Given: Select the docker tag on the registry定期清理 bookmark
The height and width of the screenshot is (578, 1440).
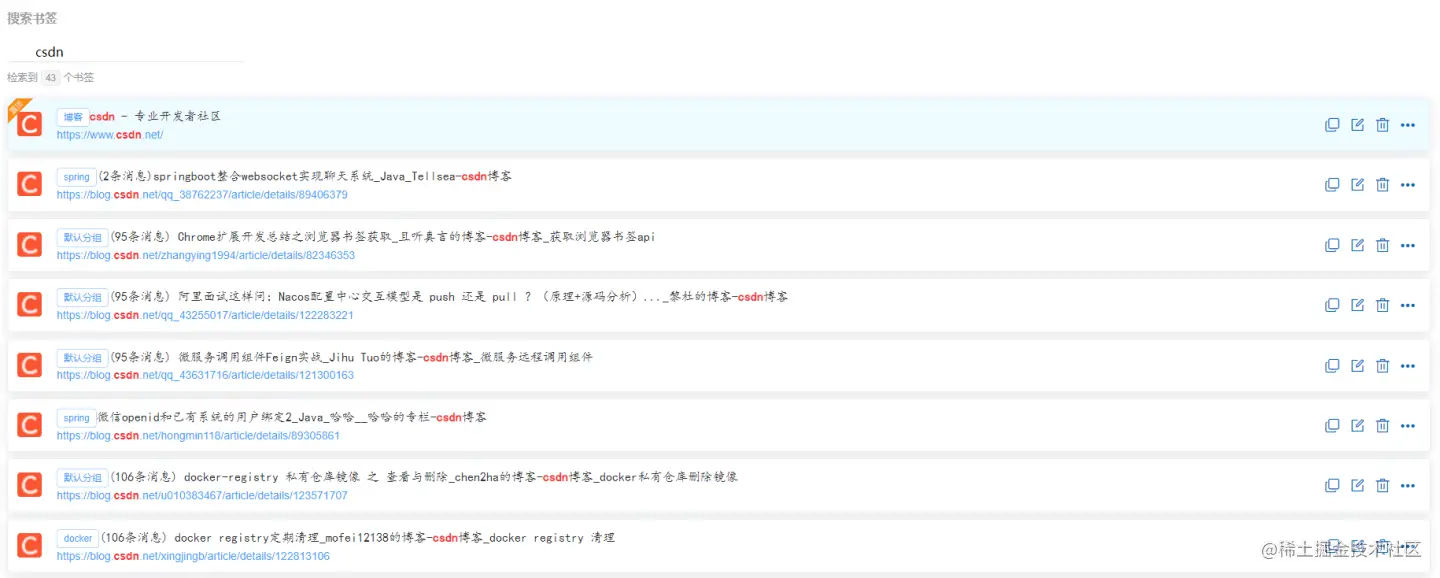Looking at the screenshot, I should tap(78, 538).
